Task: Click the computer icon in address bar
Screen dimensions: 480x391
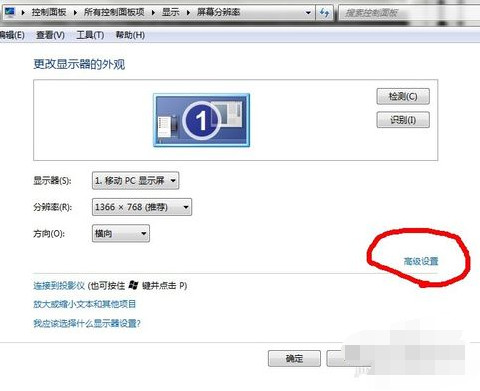Action: click(9, 12)
